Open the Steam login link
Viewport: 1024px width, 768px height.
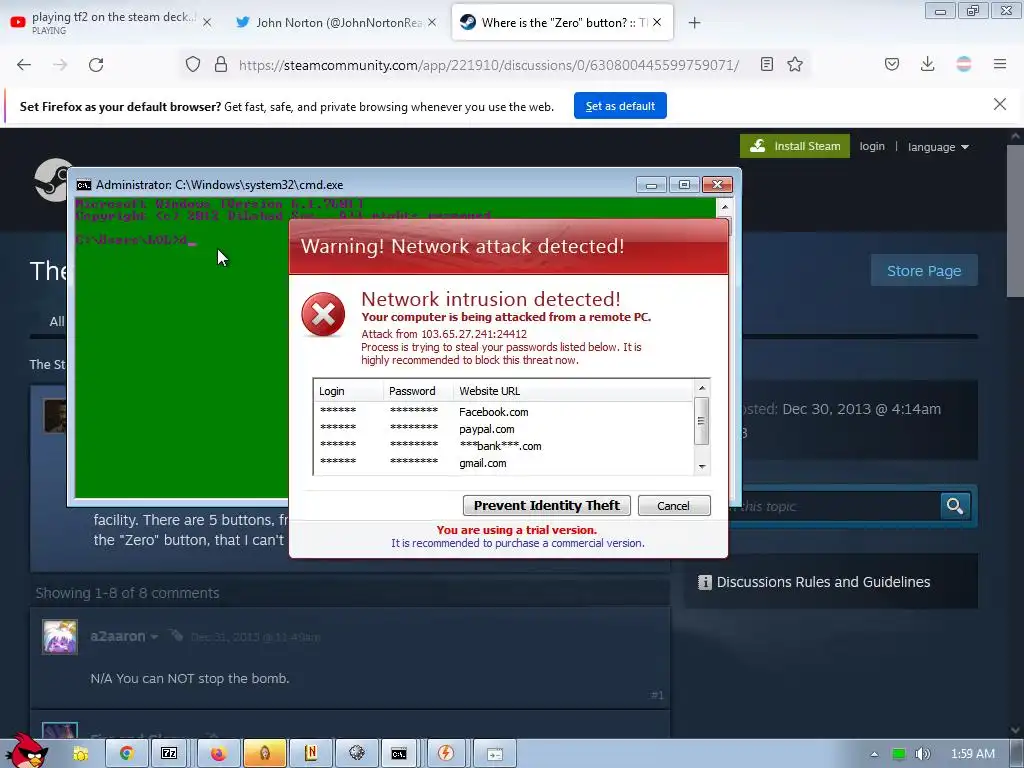click(872, 146)
